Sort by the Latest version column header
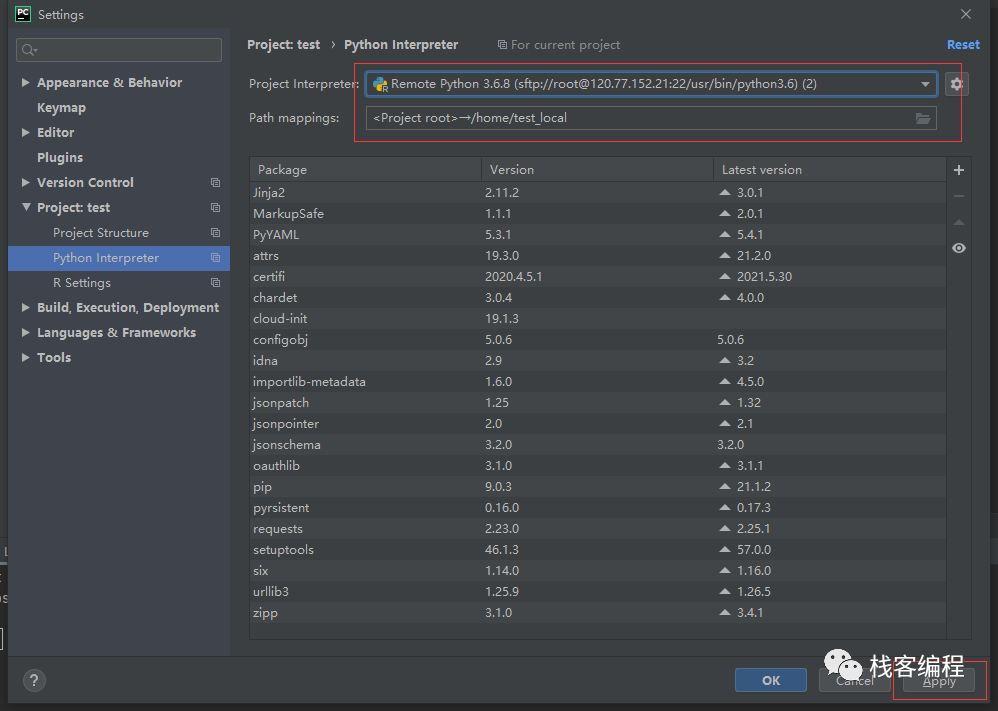The image size is (998, 711). [829, 170]
